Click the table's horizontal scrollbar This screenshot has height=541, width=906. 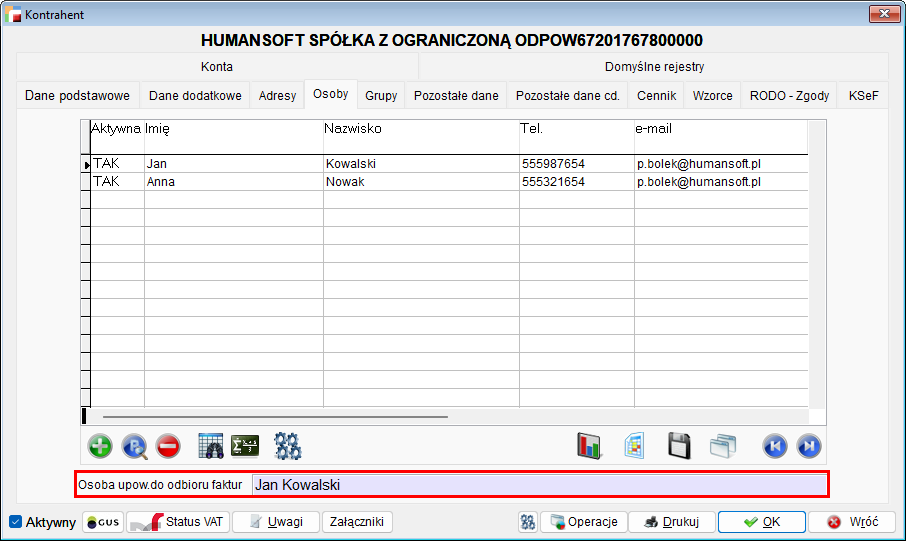275,416
